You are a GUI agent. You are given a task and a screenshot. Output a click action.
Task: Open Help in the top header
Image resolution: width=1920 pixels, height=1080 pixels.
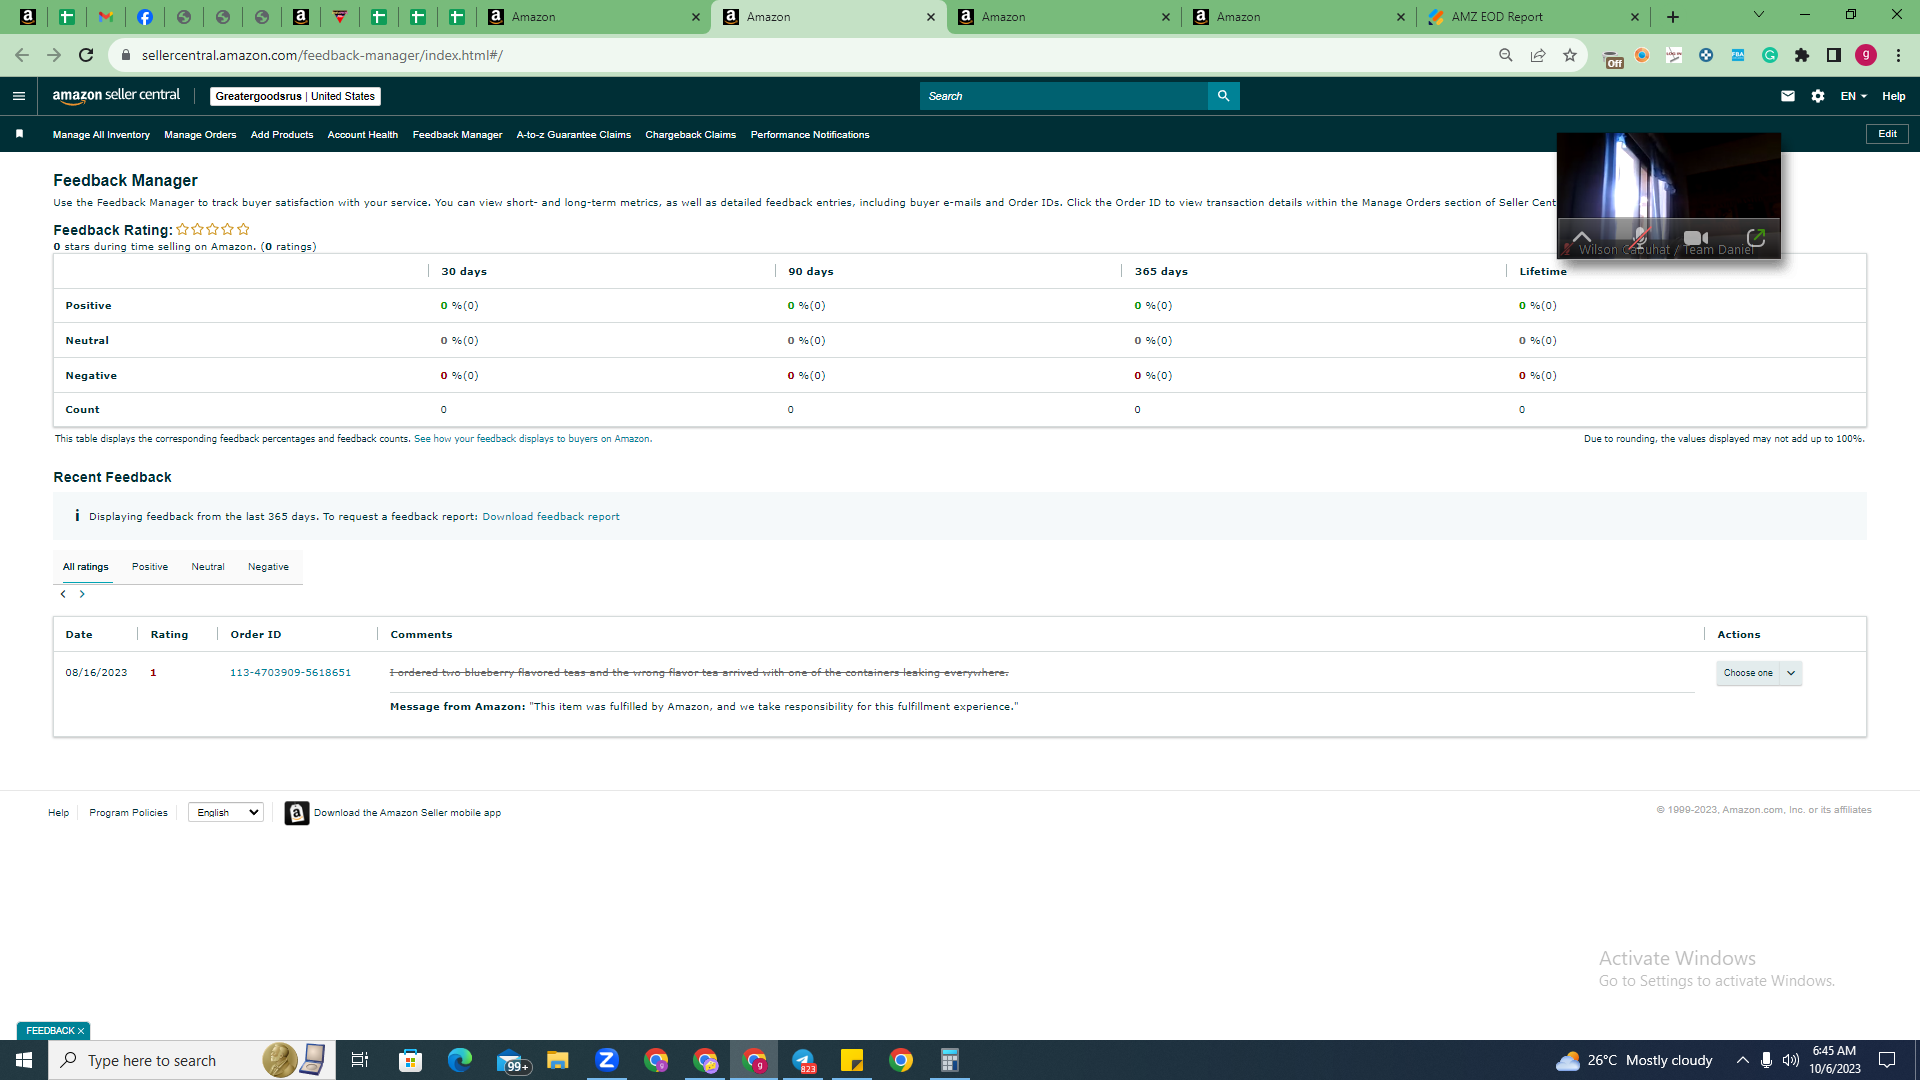pos(1894,96)
